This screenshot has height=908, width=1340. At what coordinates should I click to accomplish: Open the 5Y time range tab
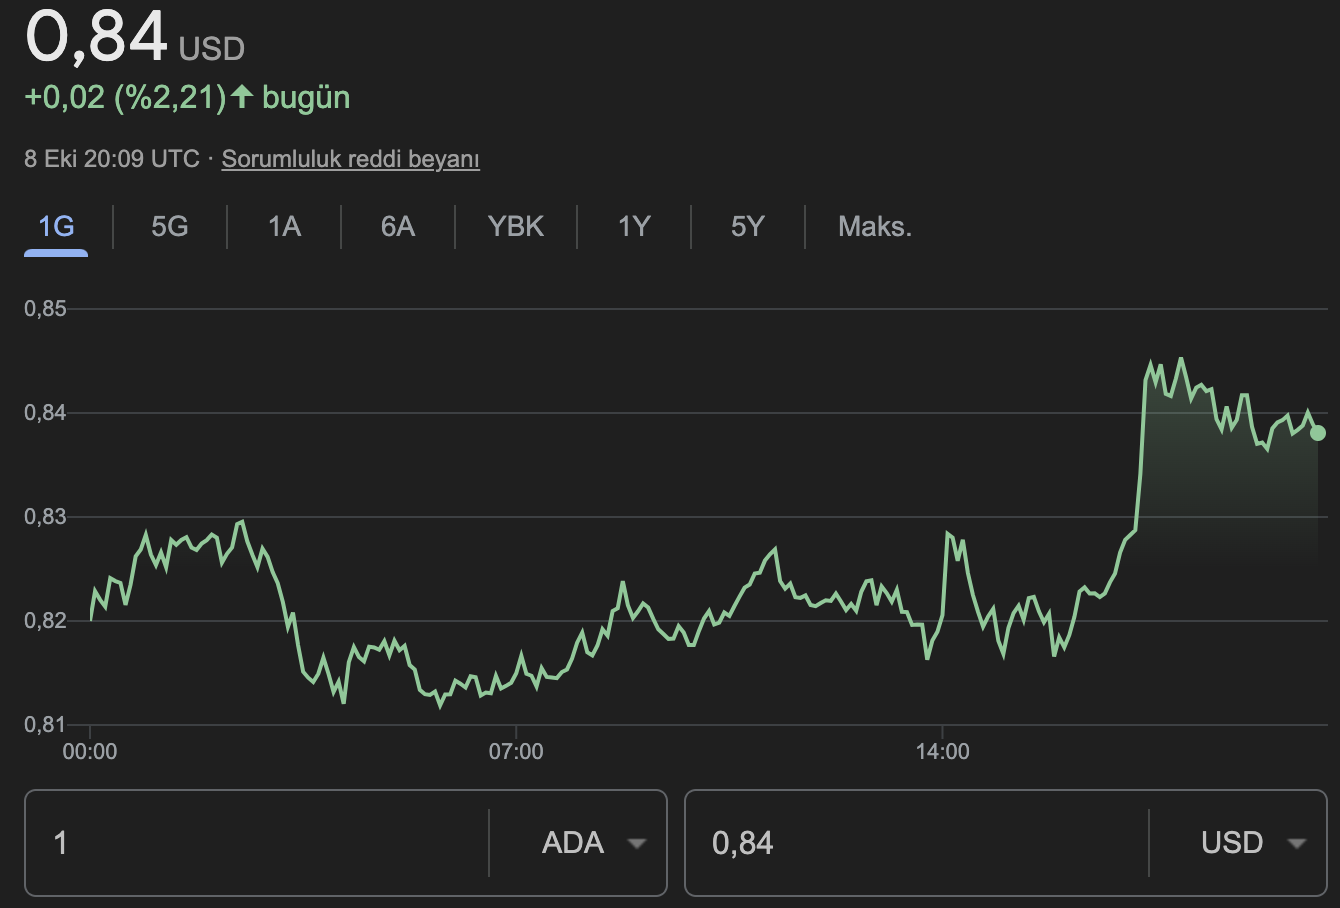pos(747,227)
